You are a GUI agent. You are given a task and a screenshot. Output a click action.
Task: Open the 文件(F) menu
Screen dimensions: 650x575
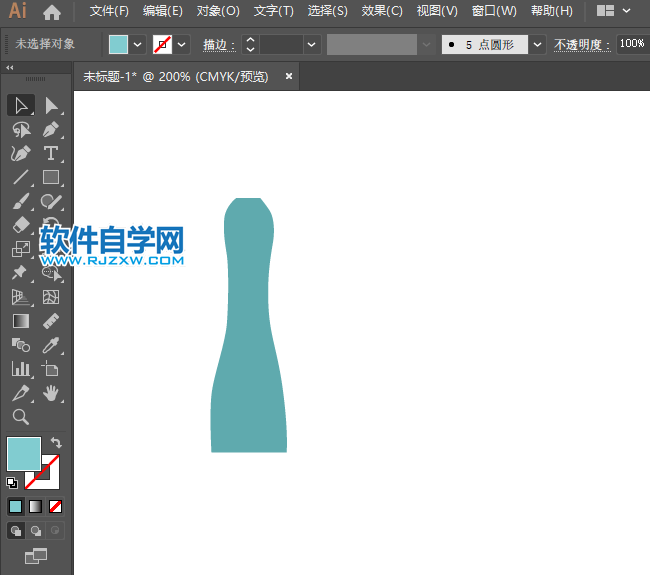109,11
